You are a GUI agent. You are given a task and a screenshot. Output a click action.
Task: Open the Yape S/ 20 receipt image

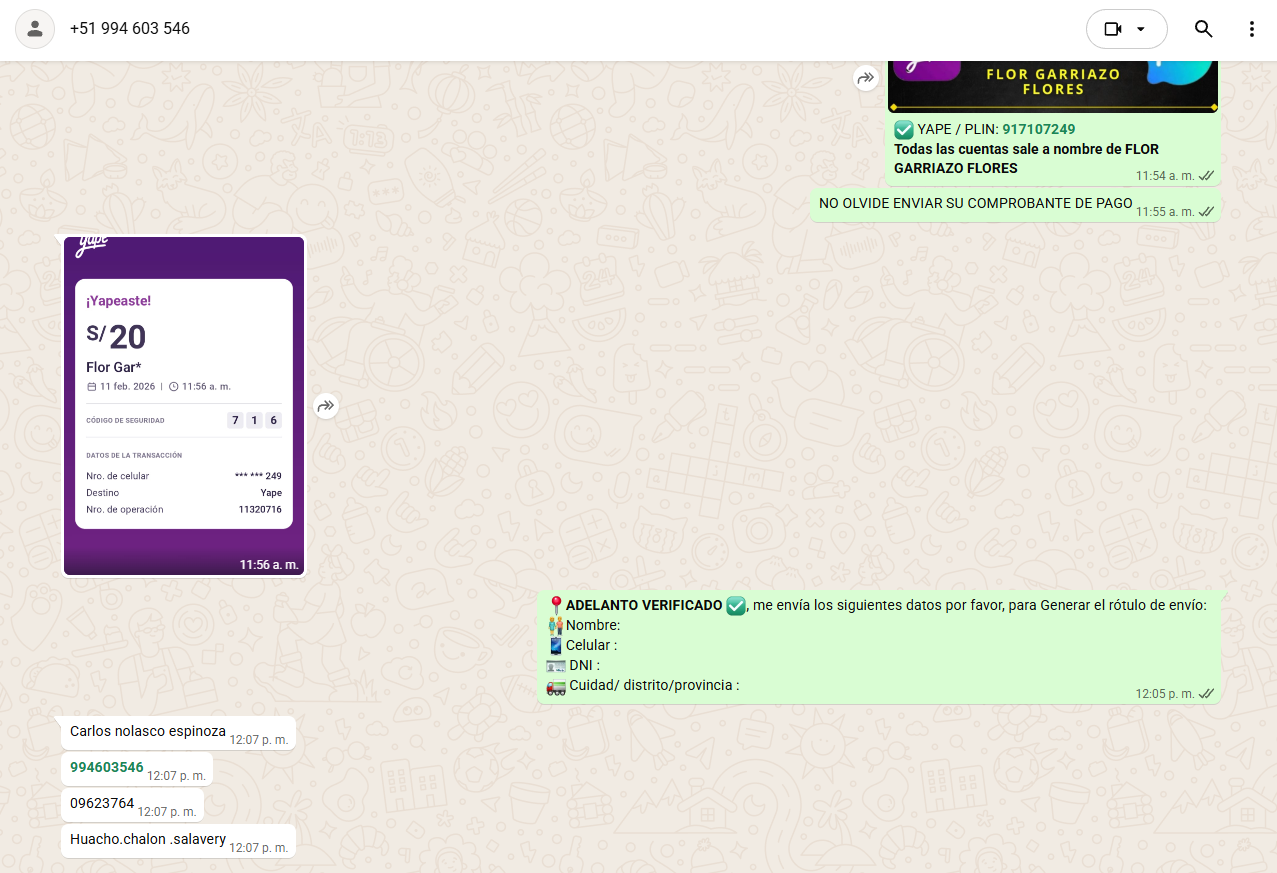(x=184, y=405)
